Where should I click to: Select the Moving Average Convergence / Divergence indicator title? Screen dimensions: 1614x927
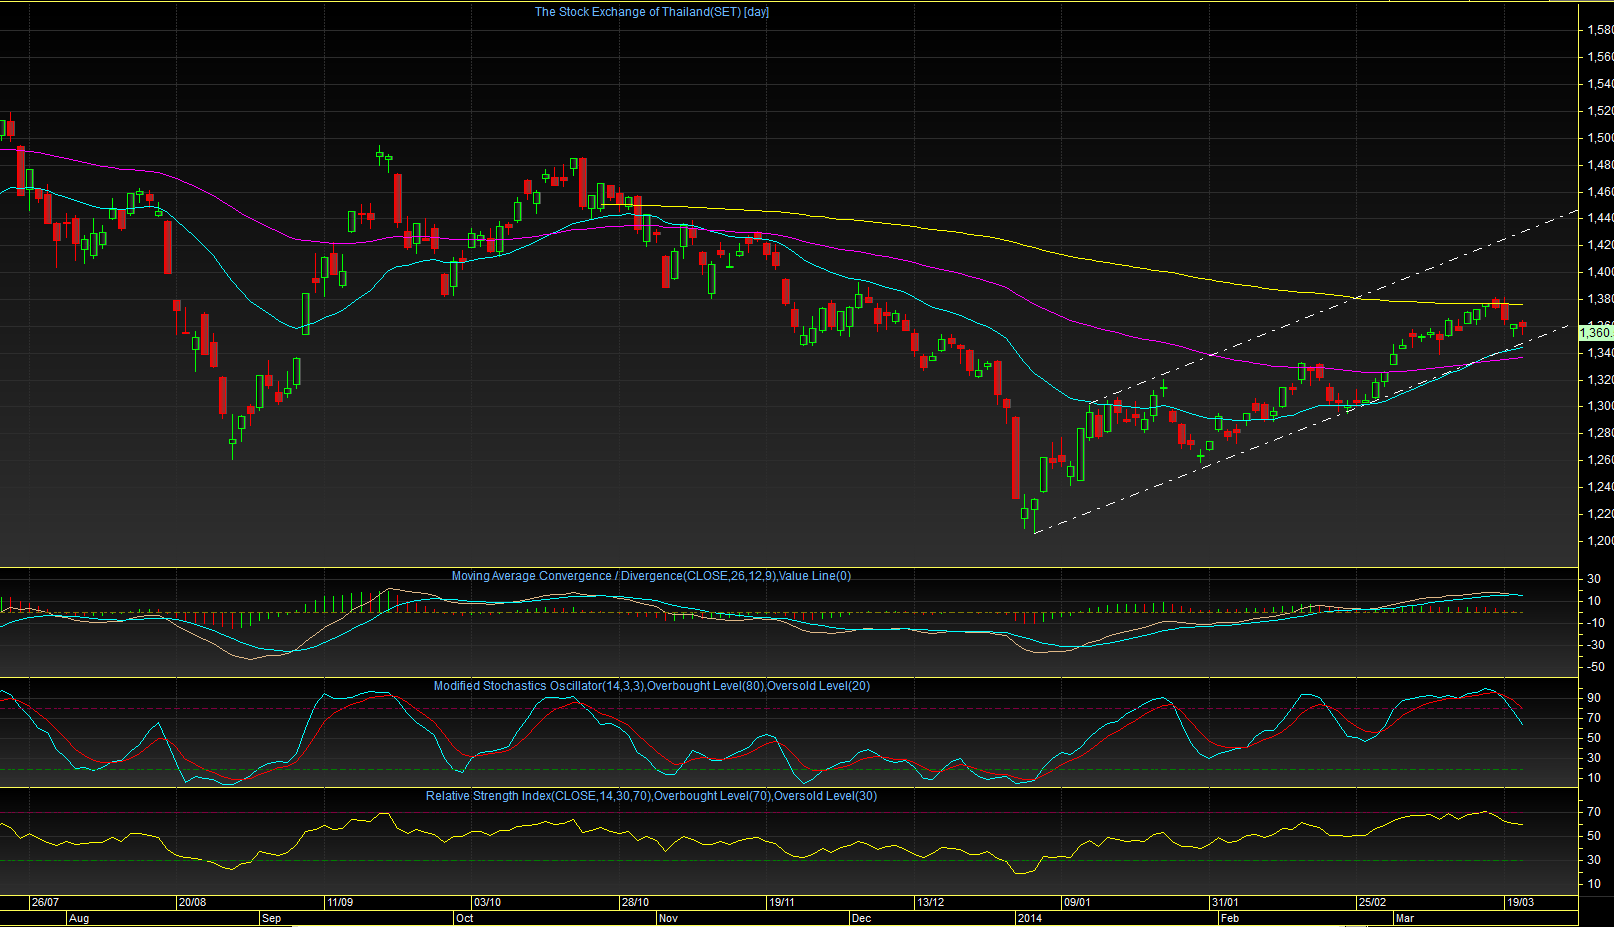tap(651, 576)
